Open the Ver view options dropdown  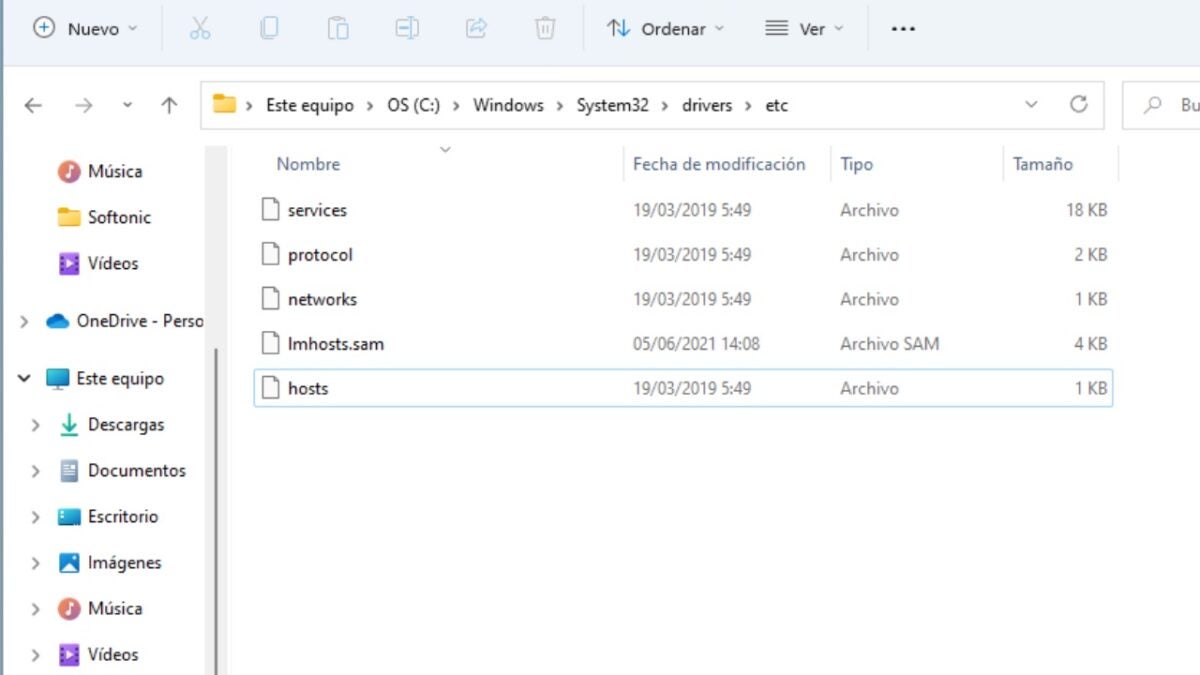tap(804, 29)
